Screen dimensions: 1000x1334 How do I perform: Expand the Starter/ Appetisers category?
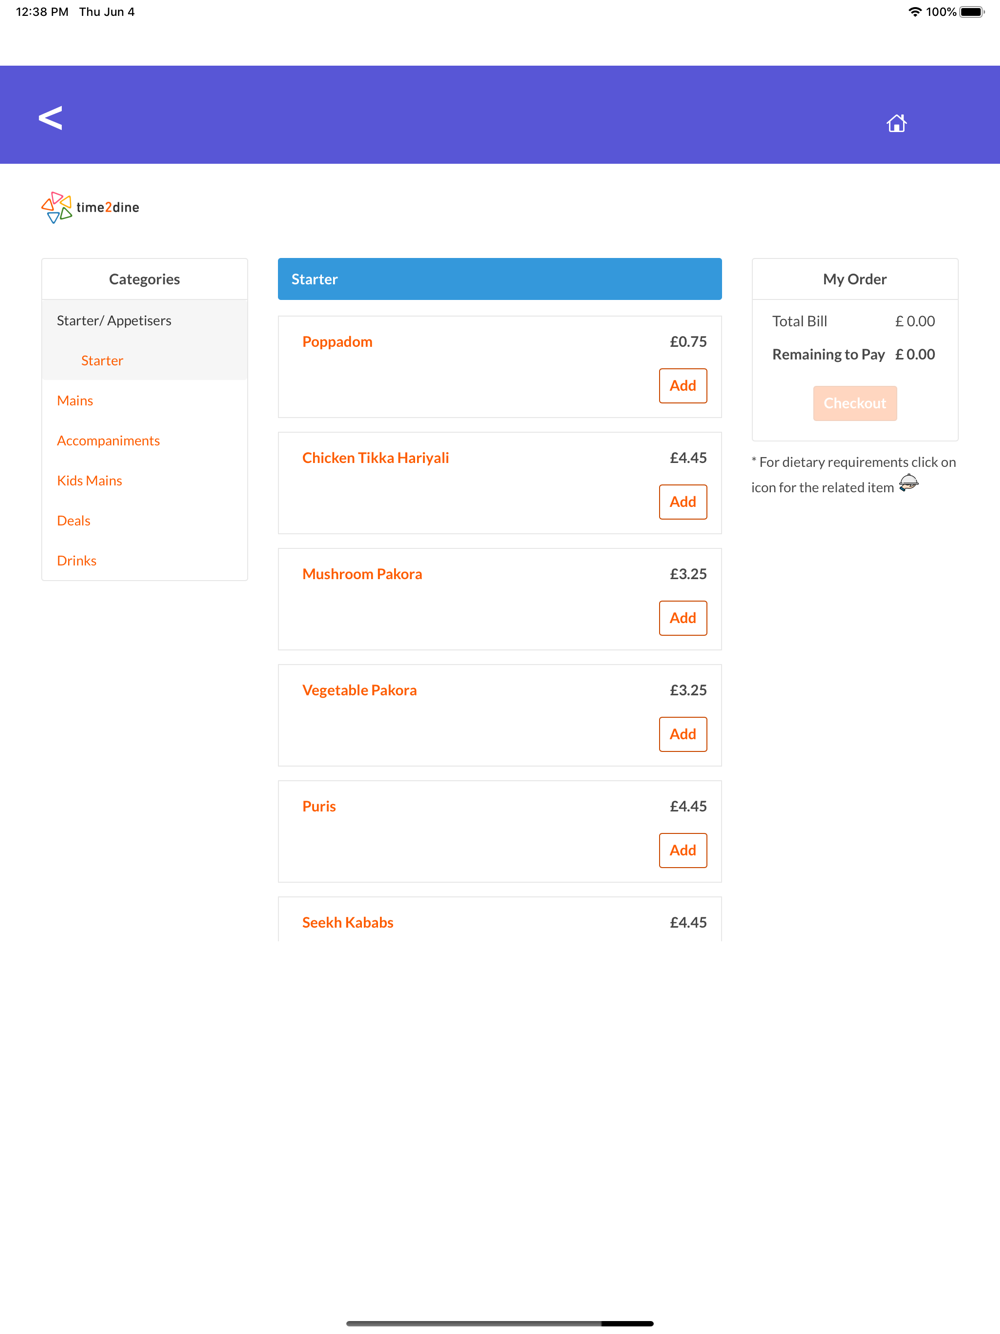pos(114,320)
